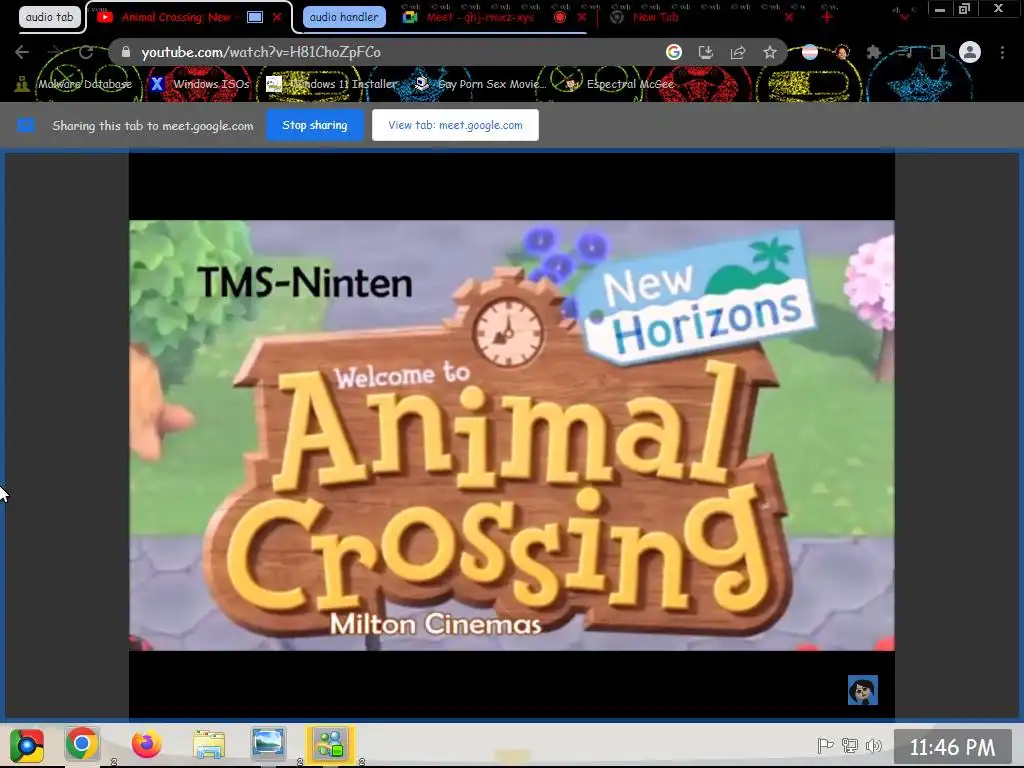
Task: Close the Google Meet tab
Action: pyautogui.click(x=582, y=17)
